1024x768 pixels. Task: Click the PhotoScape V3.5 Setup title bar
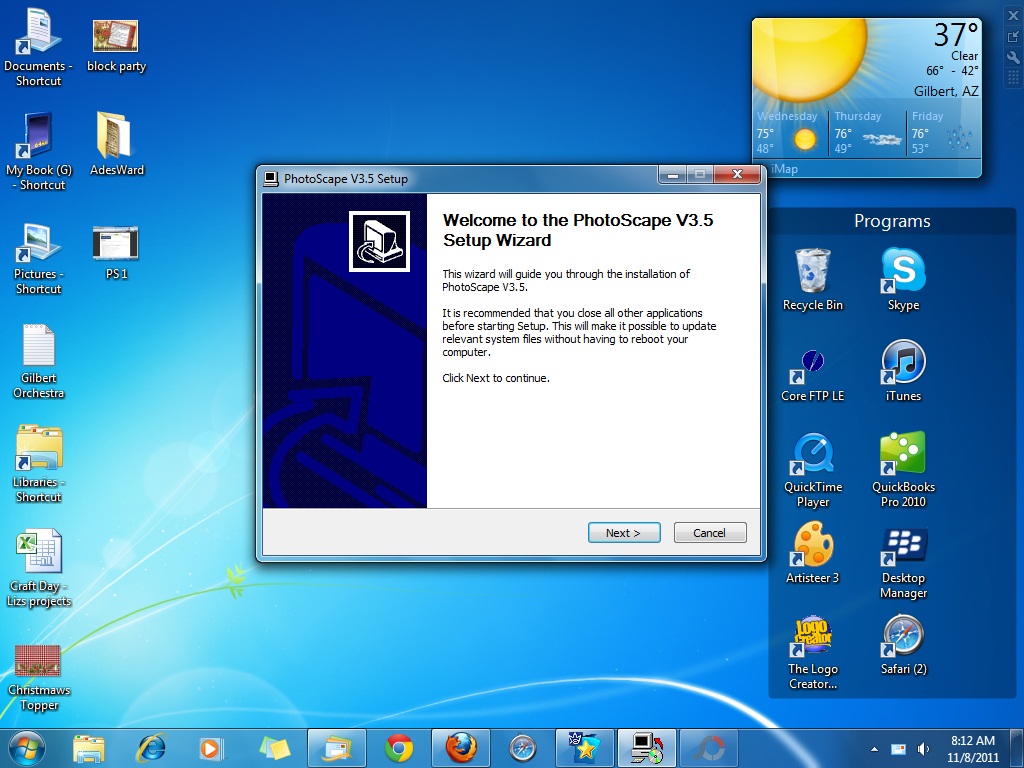pos(457,178)
